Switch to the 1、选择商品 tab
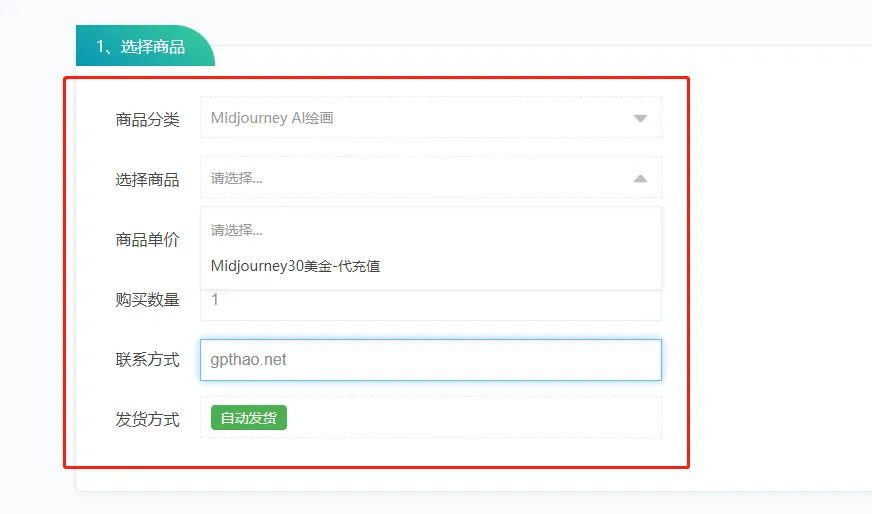The width and height of the screenshot is (872, 514). (141, 47)
